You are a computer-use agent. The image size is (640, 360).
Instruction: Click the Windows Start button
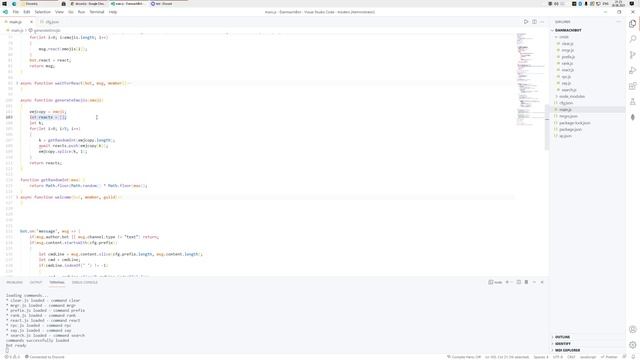point(4,4)
